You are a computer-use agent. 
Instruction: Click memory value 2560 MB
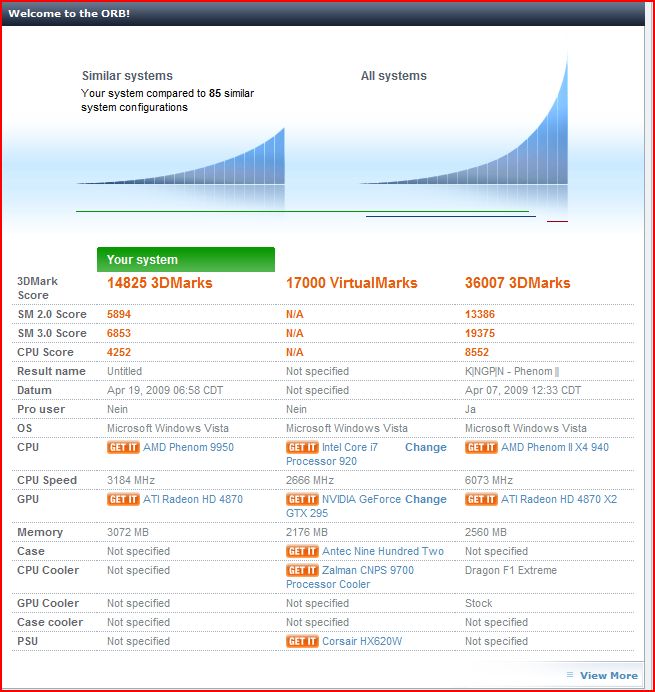(x=486, y=532)
